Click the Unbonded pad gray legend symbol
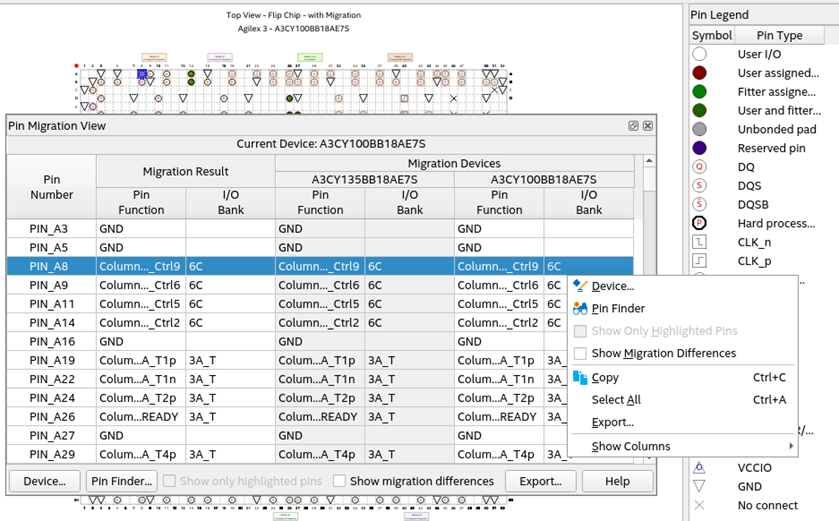Image resolution: width=839 pixels, height=521 pixels. click(x=699, y=129)
